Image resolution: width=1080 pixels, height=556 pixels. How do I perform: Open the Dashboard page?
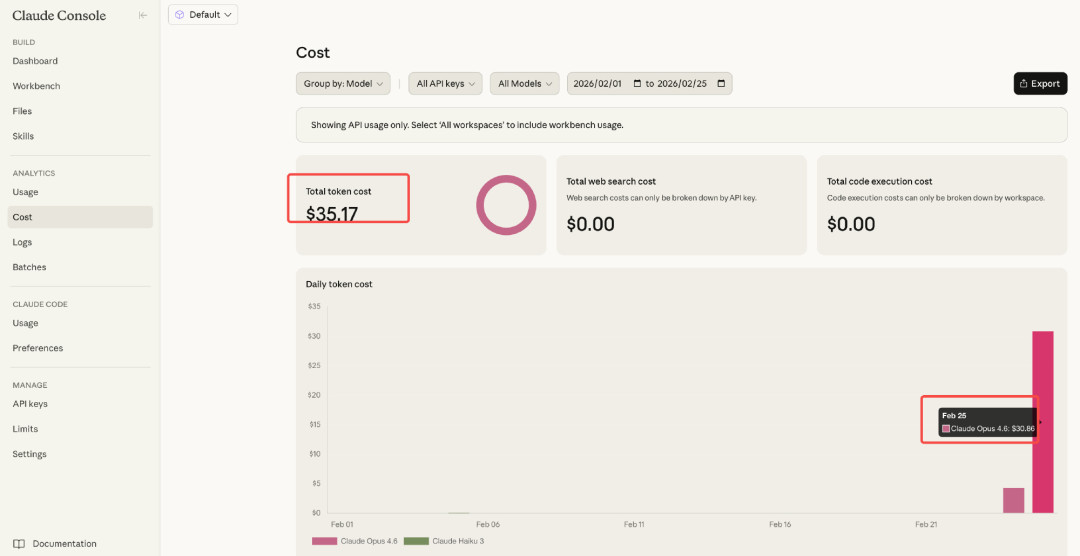tap(35, 61)
